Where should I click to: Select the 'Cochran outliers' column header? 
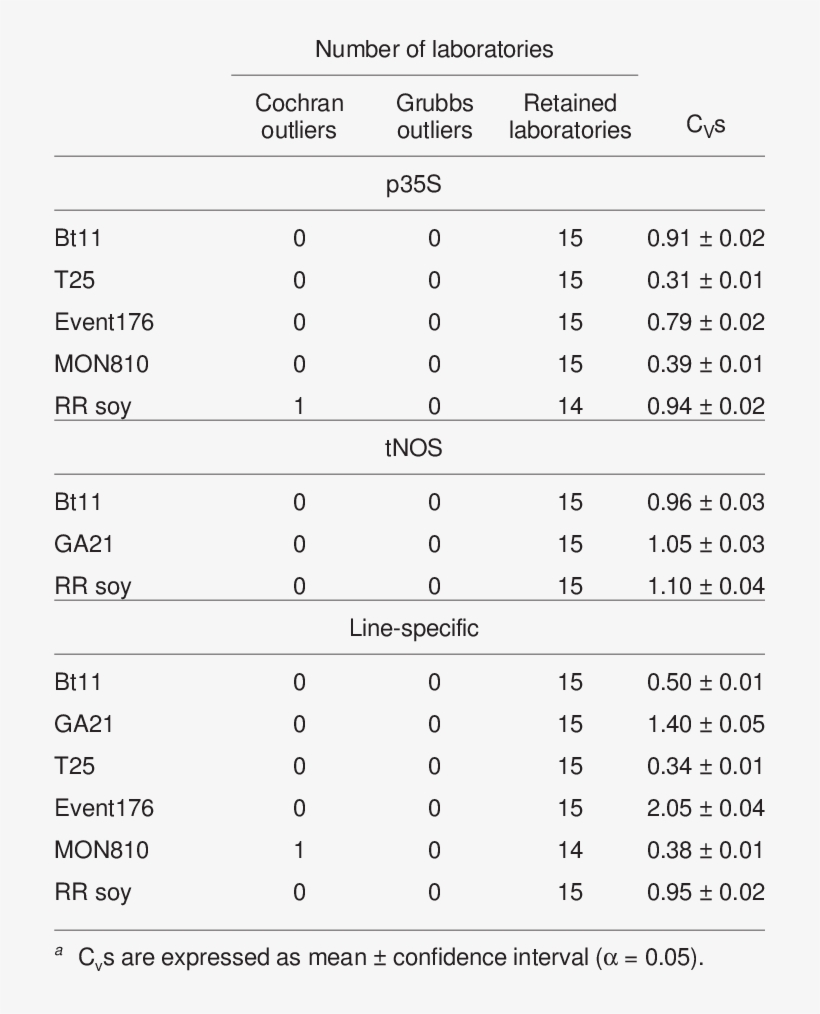click(299, 116)
